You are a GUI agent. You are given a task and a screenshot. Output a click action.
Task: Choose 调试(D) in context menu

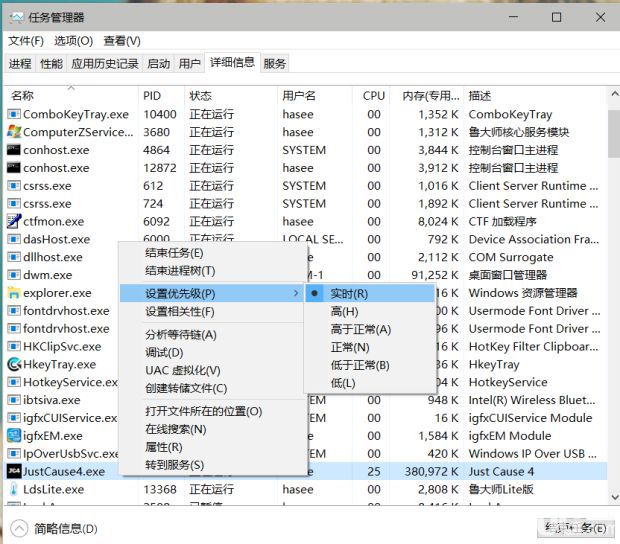coord(212,352)
